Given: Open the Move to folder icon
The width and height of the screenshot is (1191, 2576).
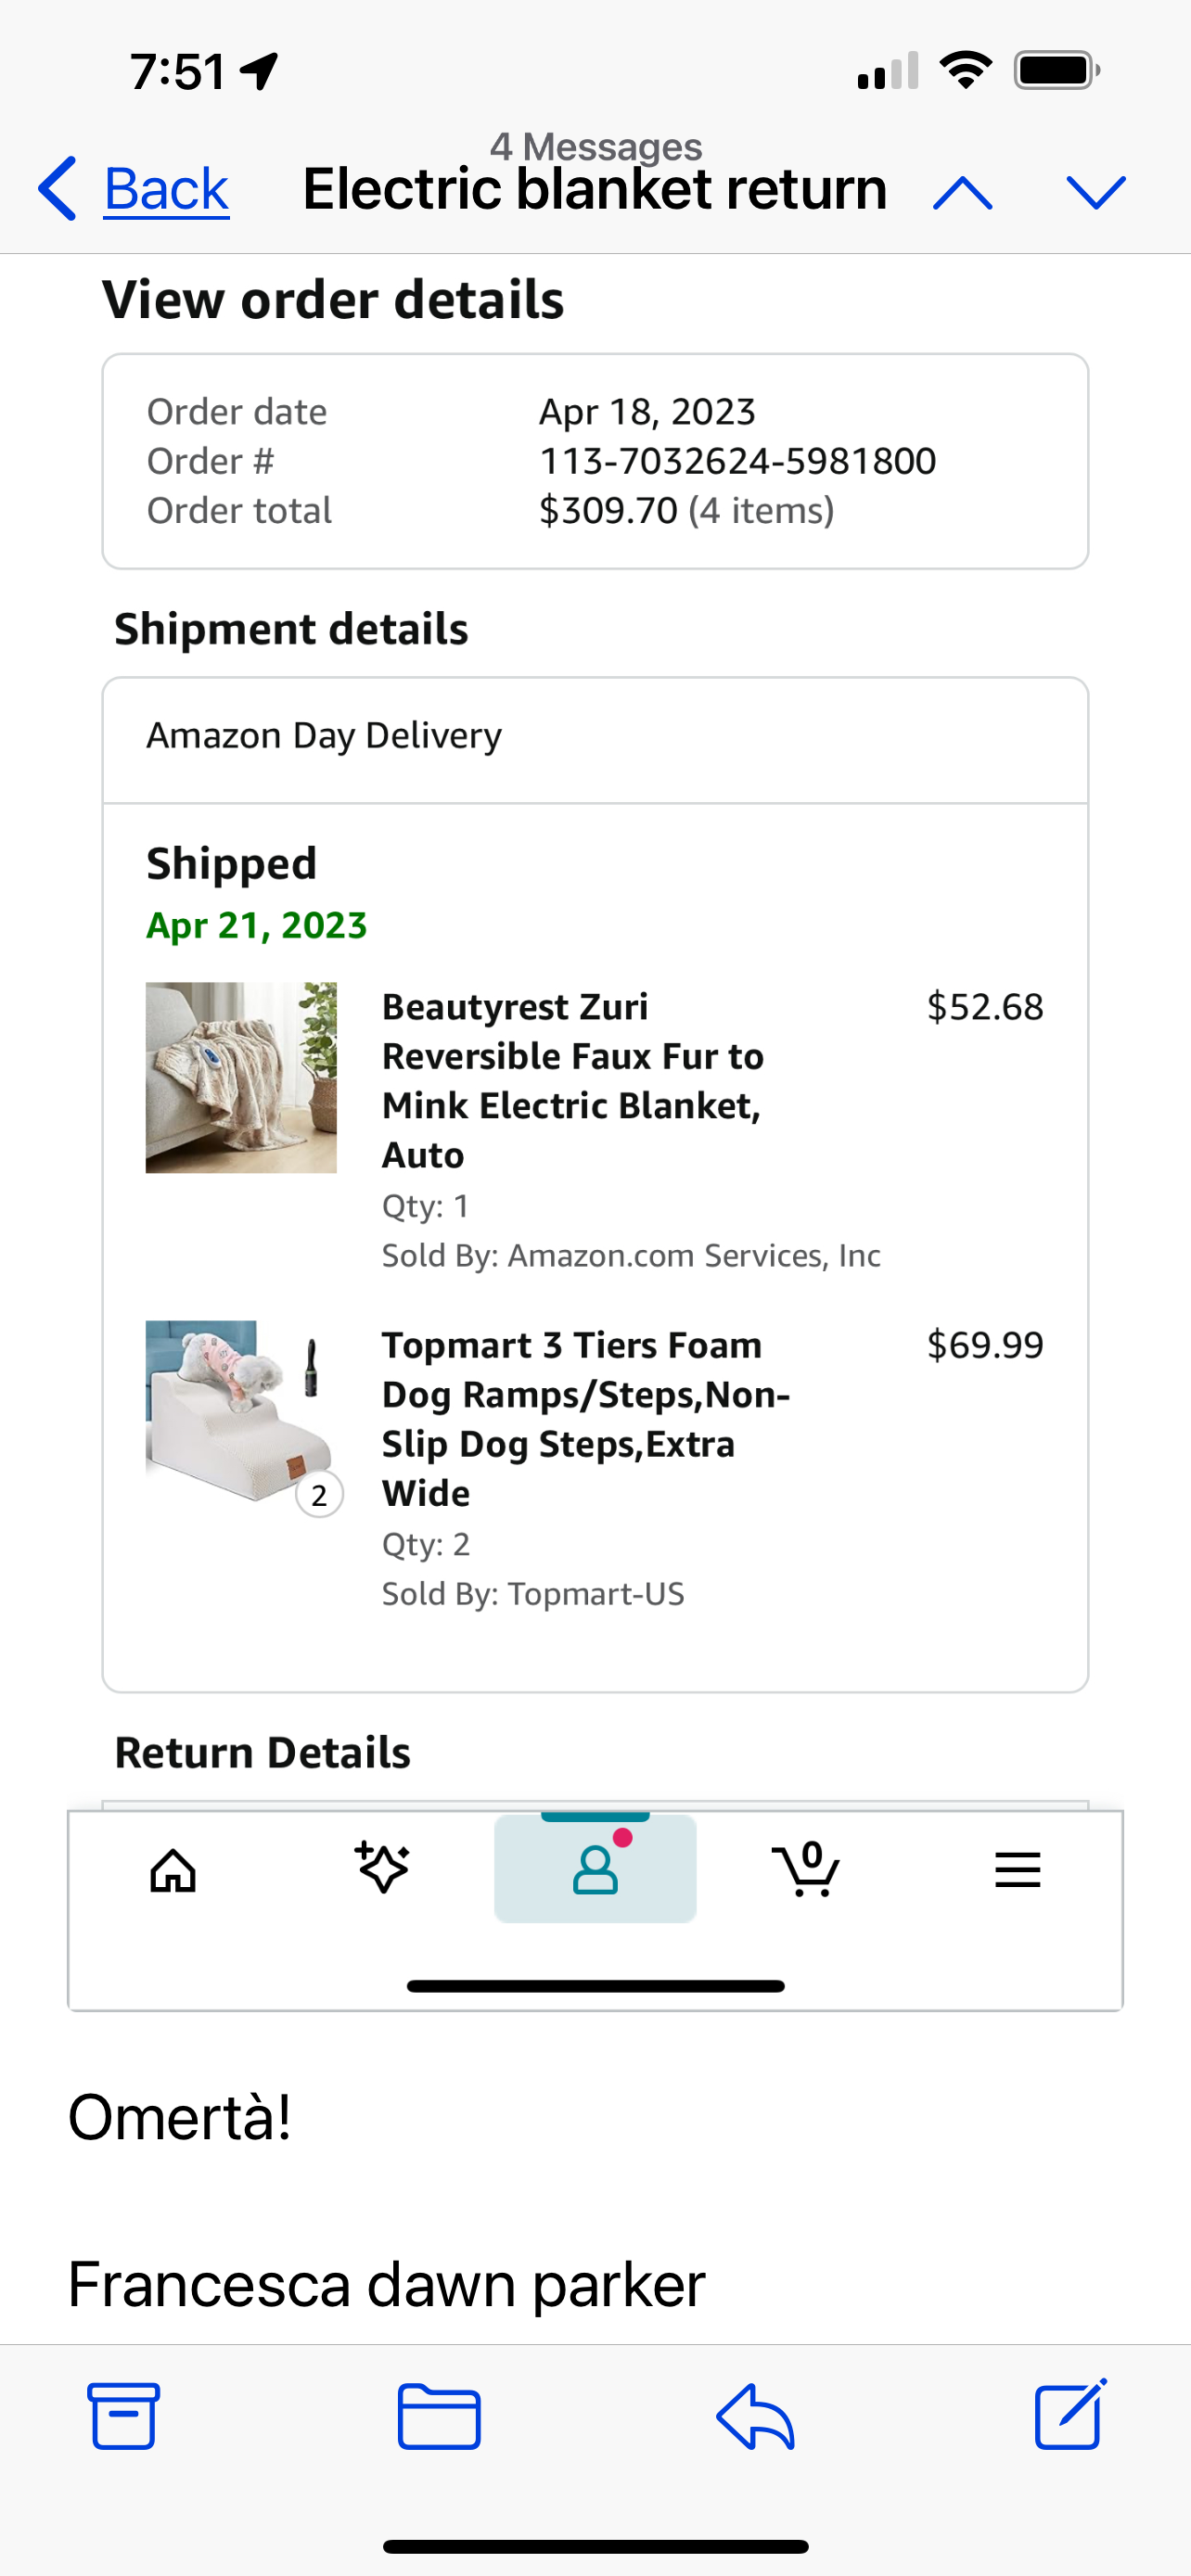Looking at the screenshot, I should pos(439,2416).
